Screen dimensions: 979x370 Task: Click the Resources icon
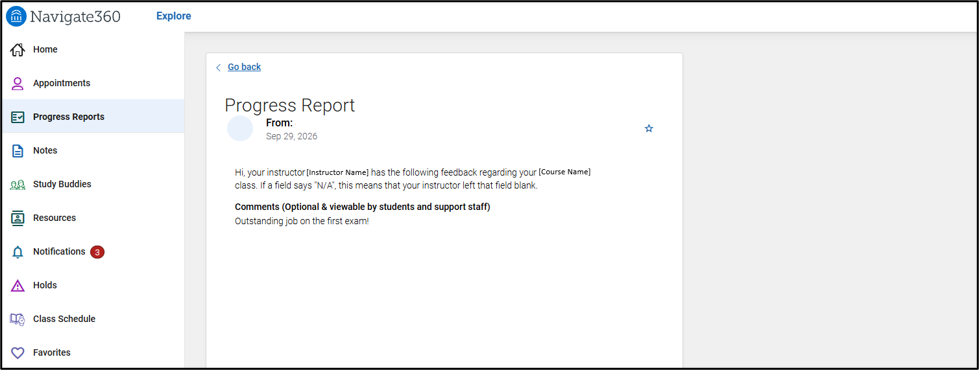tap(17, 218)
